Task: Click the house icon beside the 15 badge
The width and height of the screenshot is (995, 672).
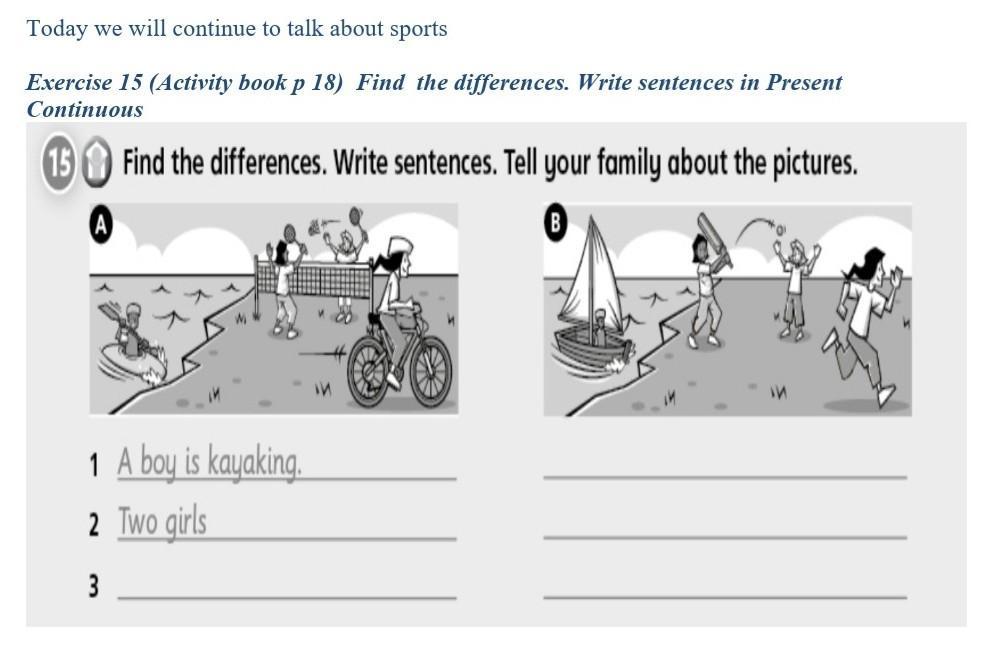Action: tap(95, 163)
